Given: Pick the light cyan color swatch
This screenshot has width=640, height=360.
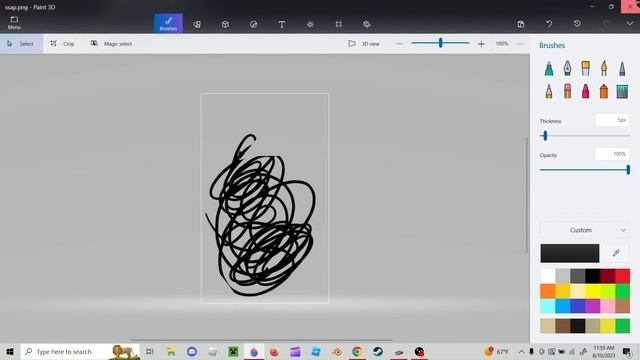Looking at the screenshot, I should (548, 306).
